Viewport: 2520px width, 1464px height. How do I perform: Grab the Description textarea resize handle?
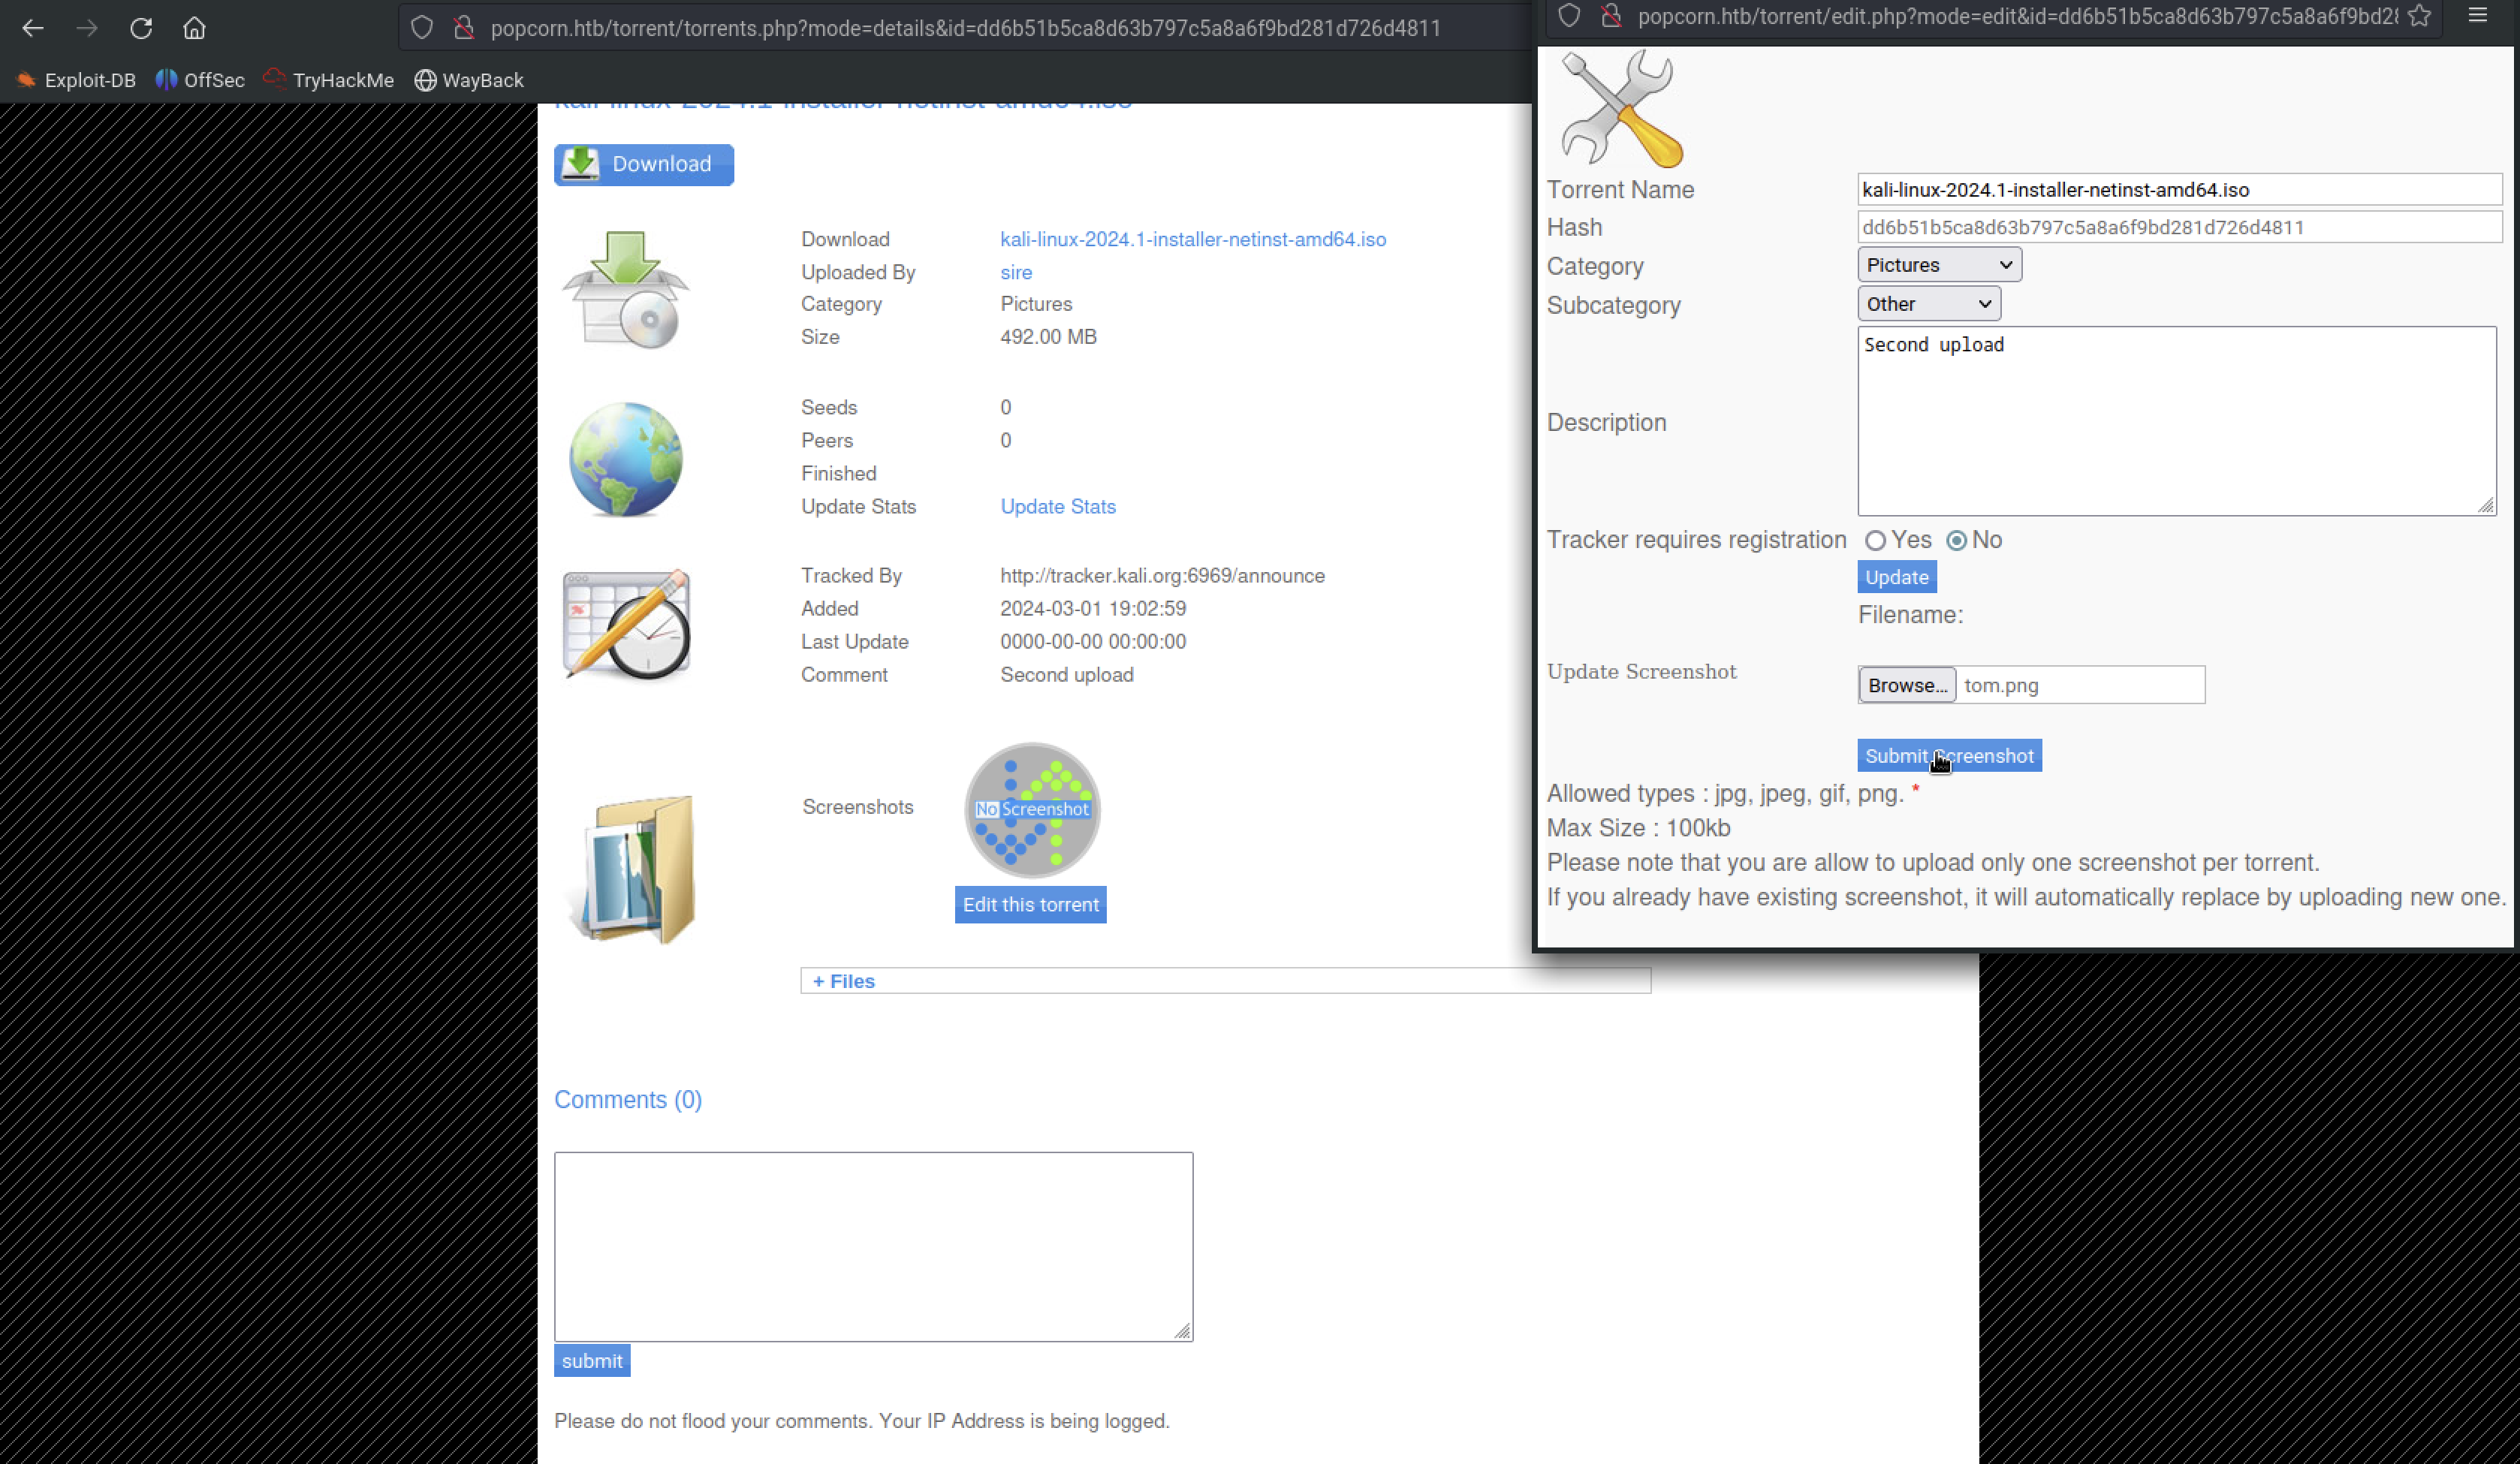(2486, 506)
